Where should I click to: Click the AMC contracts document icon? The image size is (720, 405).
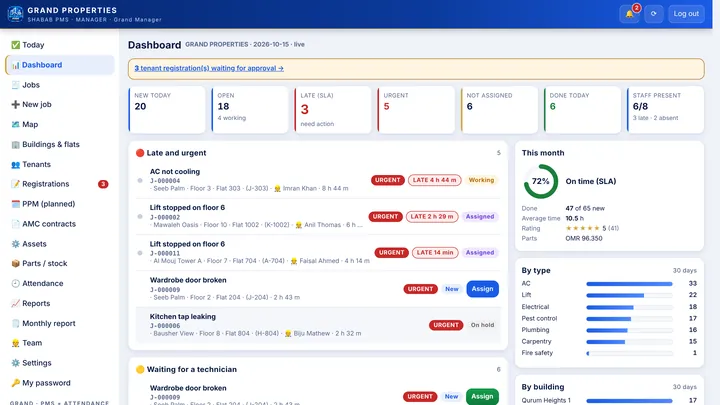click(16, 224)
